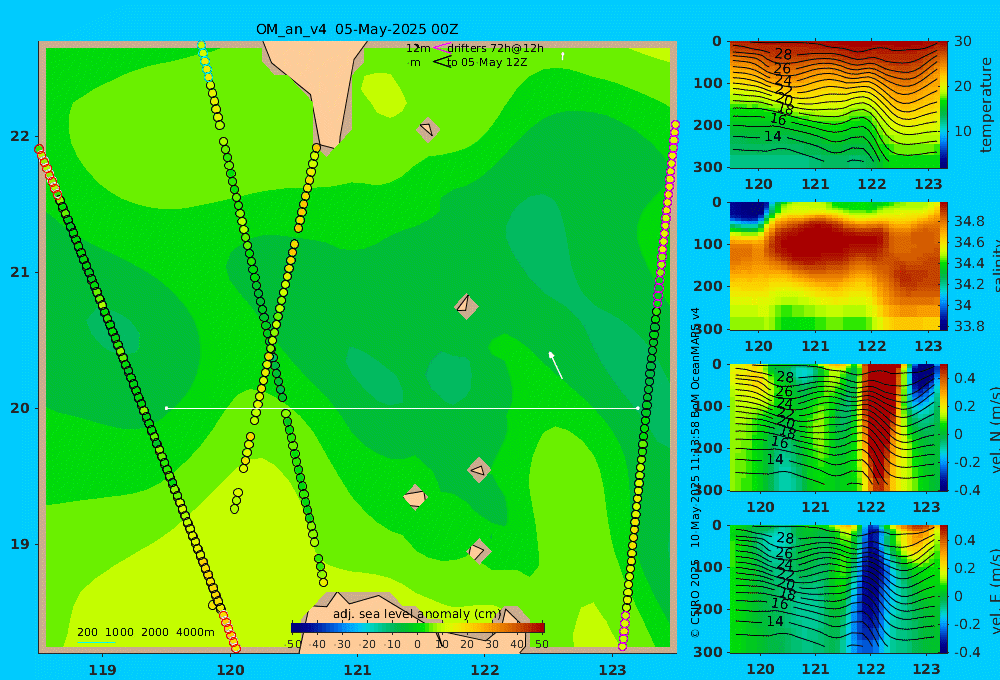
Task: Click the bottom red circle near 120E
Action: point(235,647)
